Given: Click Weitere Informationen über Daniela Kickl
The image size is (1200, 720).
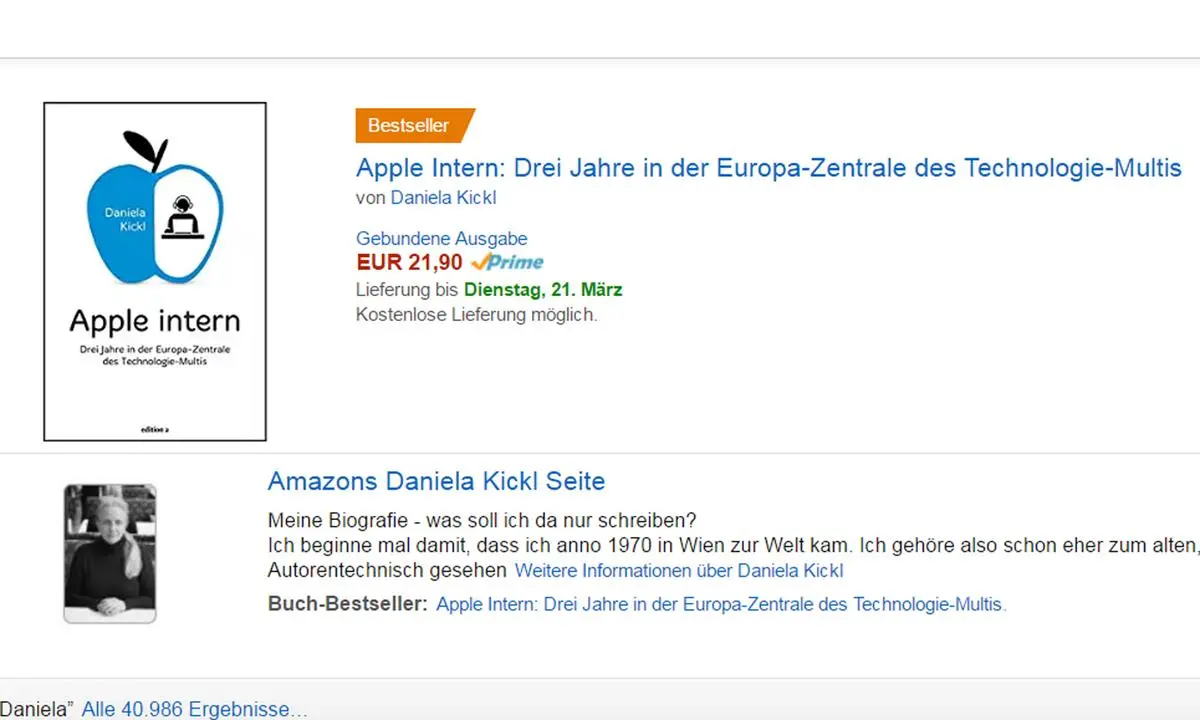Looking at the screenshot, I should click(x=679, y=571).
